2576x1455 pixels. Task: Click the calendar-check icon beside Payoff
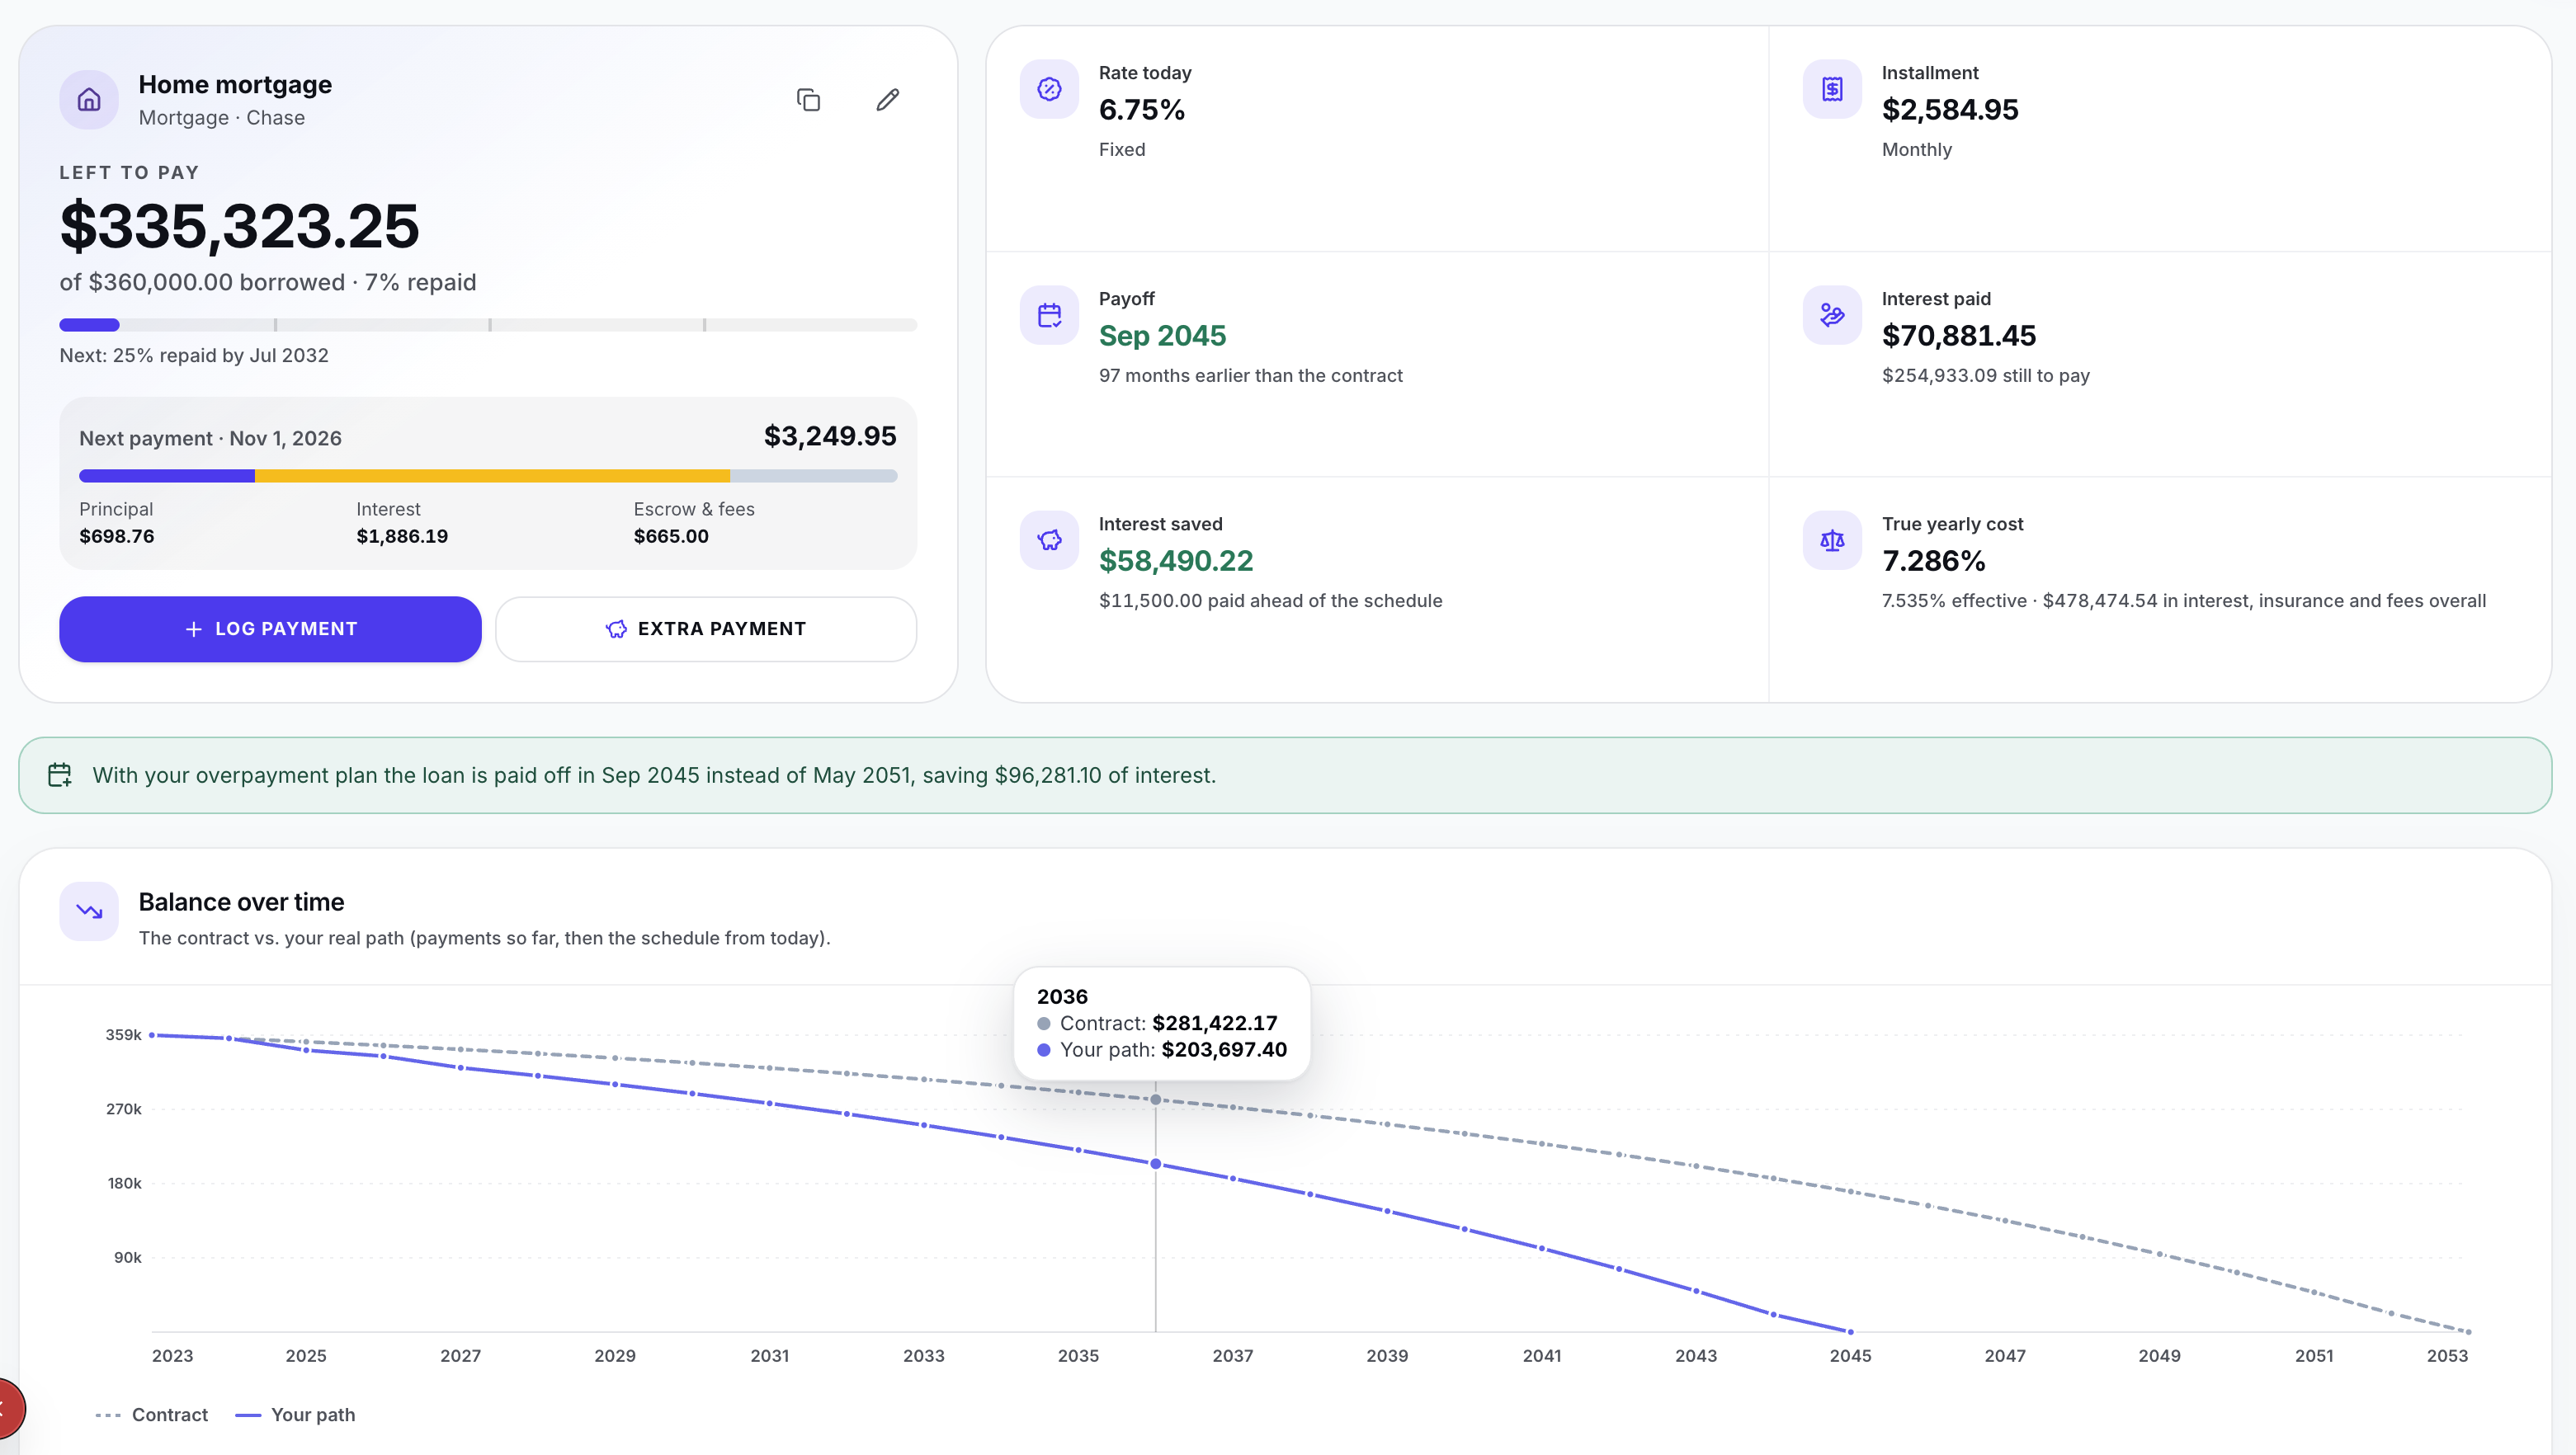click(1049, 315)
